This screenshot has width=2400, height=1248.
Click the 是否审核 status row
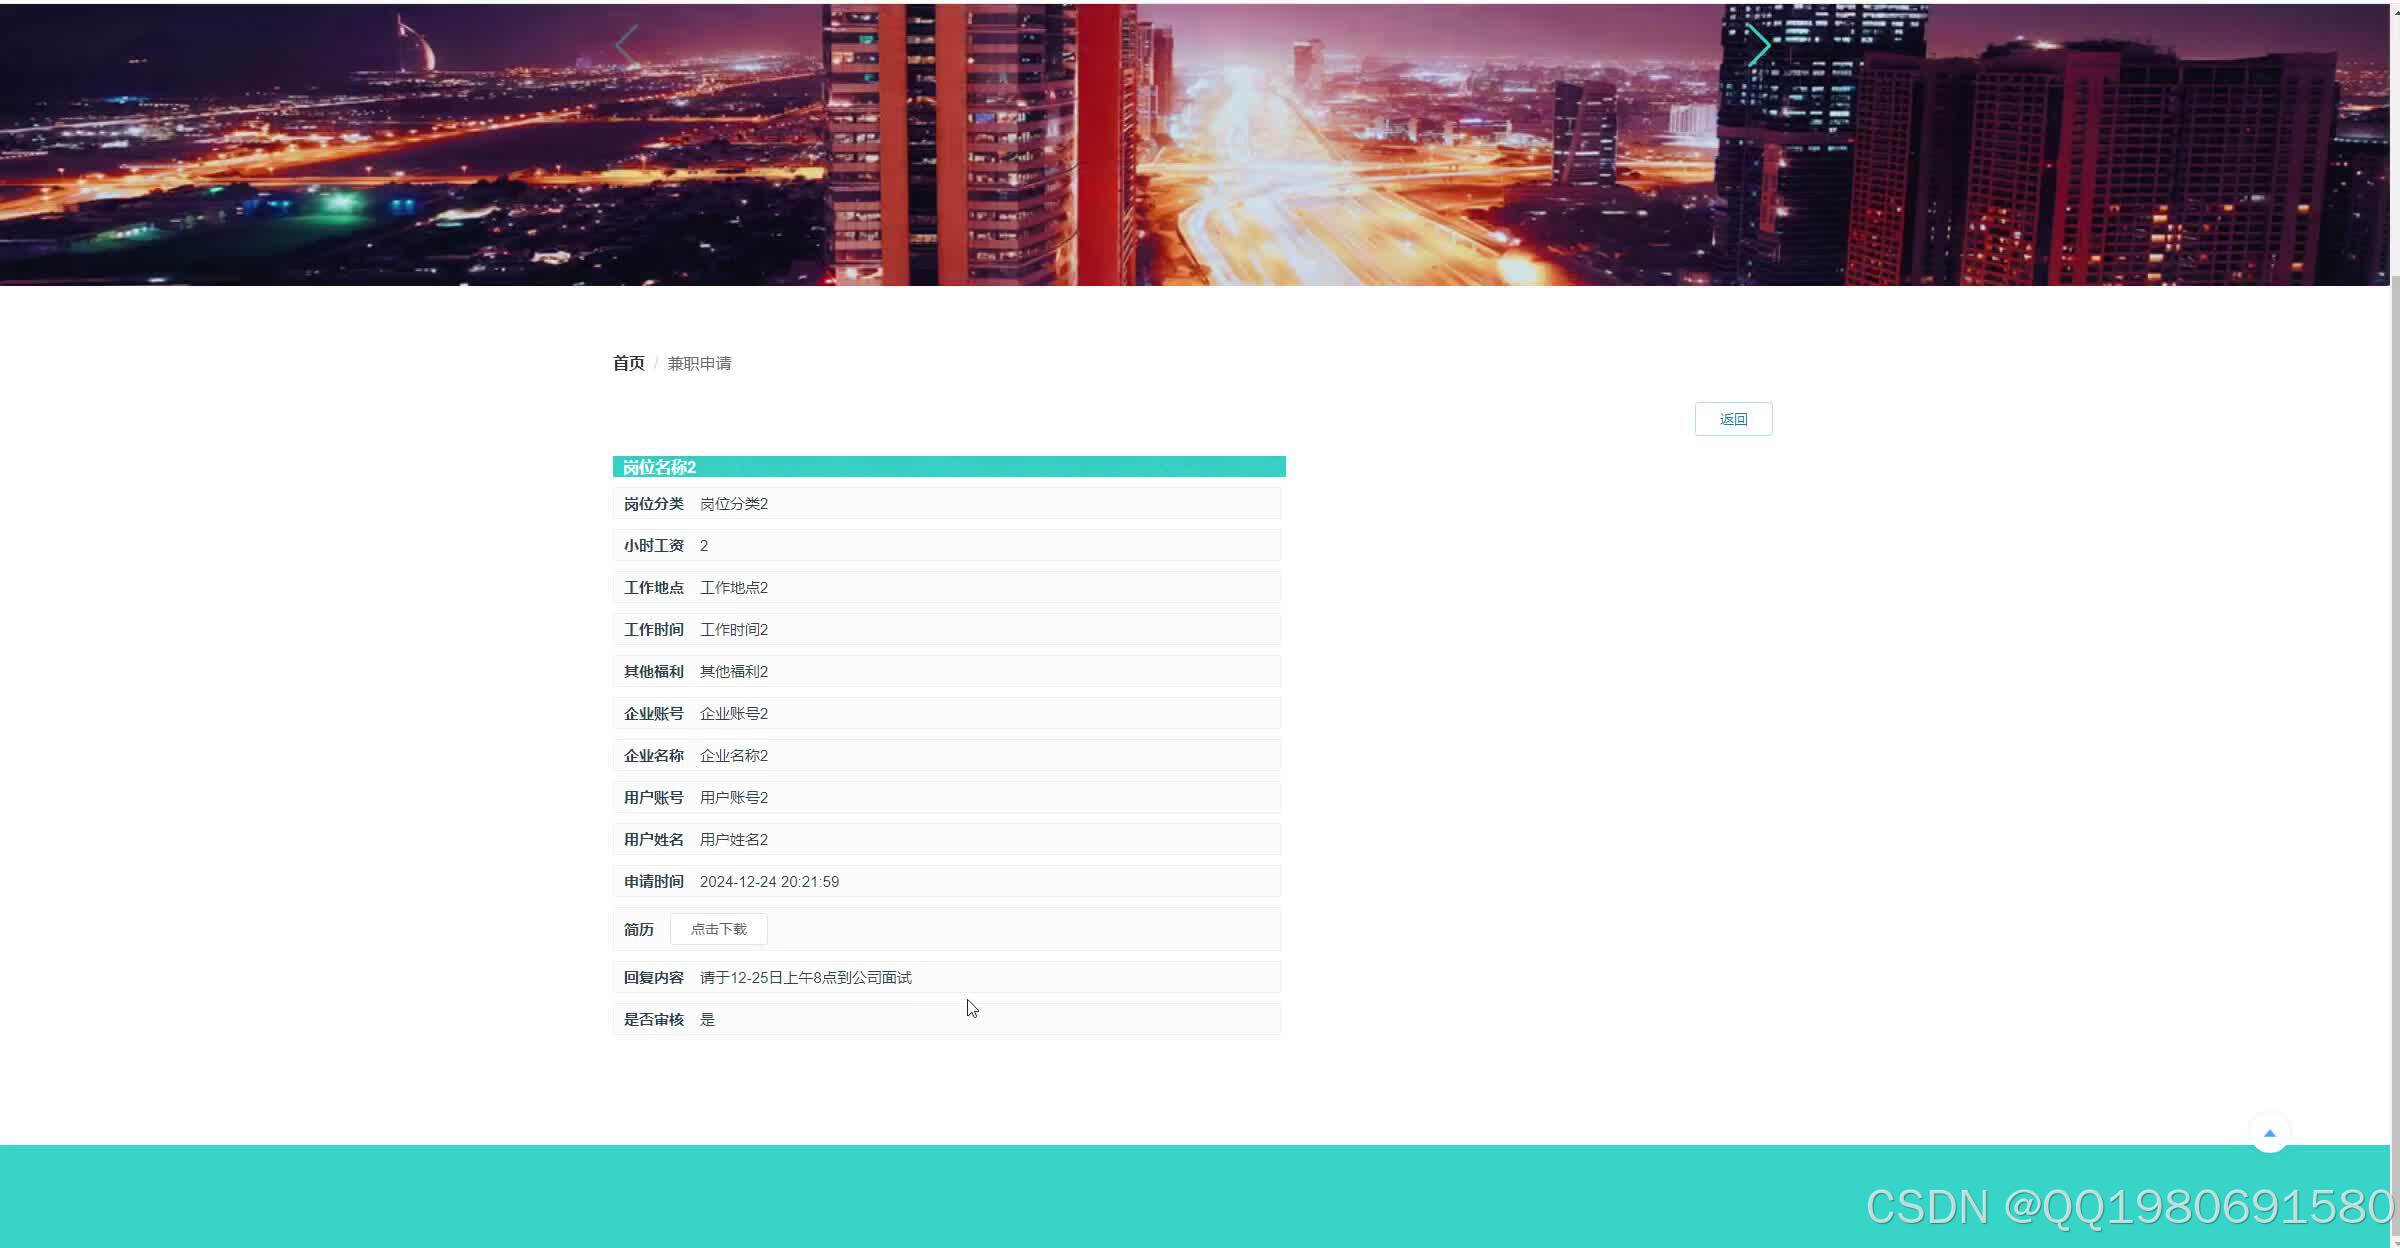tap(946, 1020)
